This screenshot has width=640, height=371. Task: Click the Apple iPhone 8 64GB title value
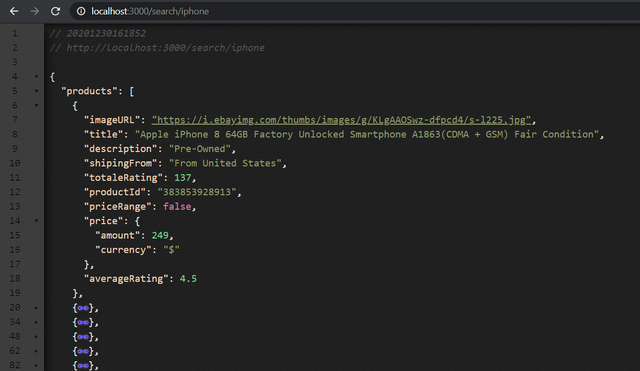tap(367, 134)
